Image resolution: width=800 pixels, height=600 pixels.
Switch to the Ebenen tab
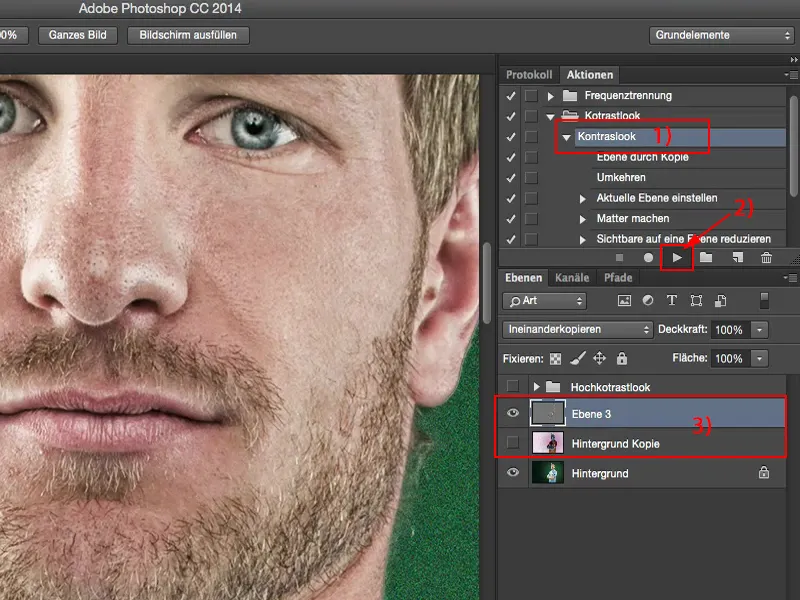pos(523,278)
